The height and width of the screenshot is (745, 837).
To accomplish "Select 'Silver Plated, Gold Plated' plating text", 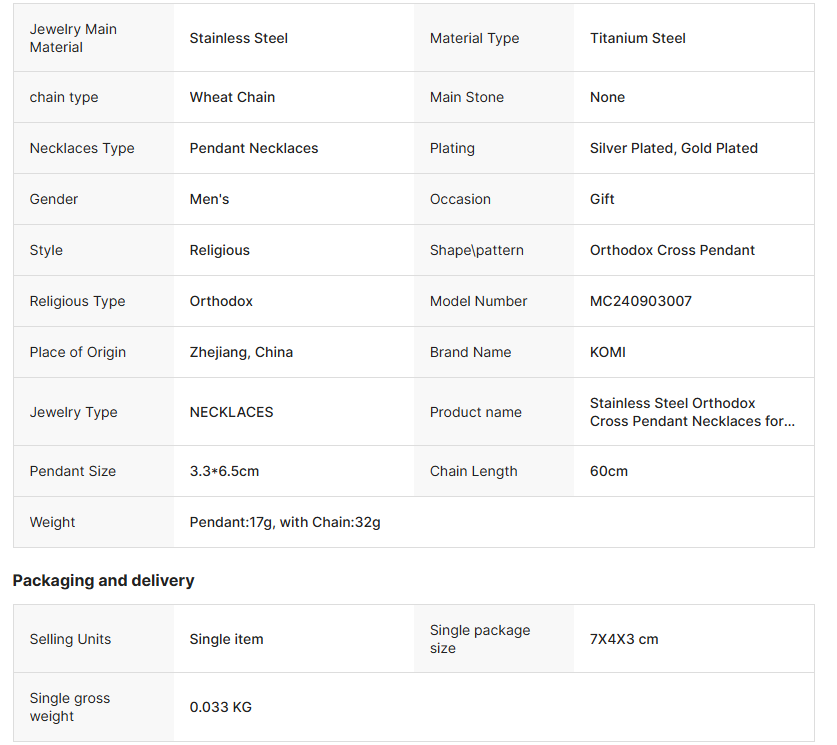I will pyautogui.click(x=673, y=148).
